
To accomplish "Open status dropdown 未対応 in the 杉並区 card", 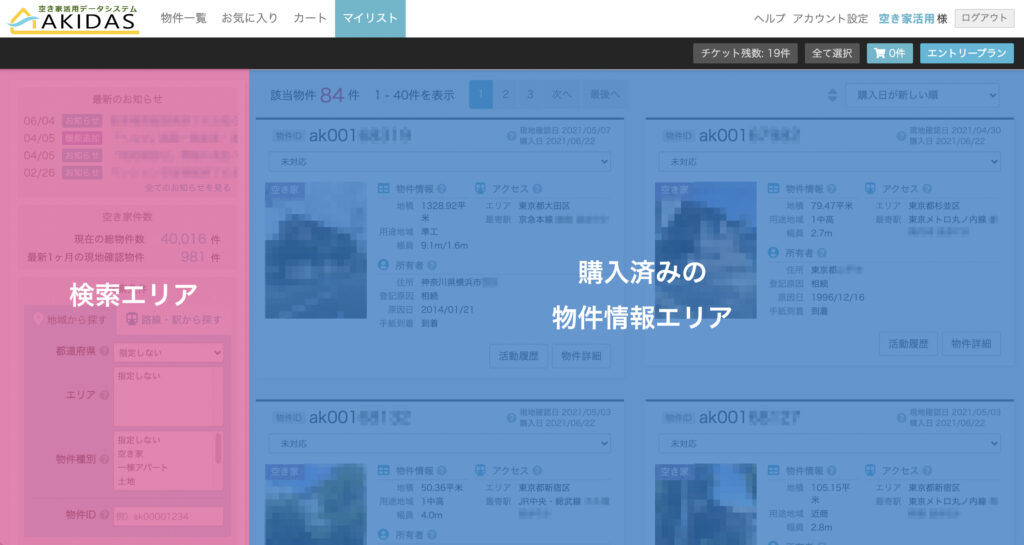I will coord(829,161).
